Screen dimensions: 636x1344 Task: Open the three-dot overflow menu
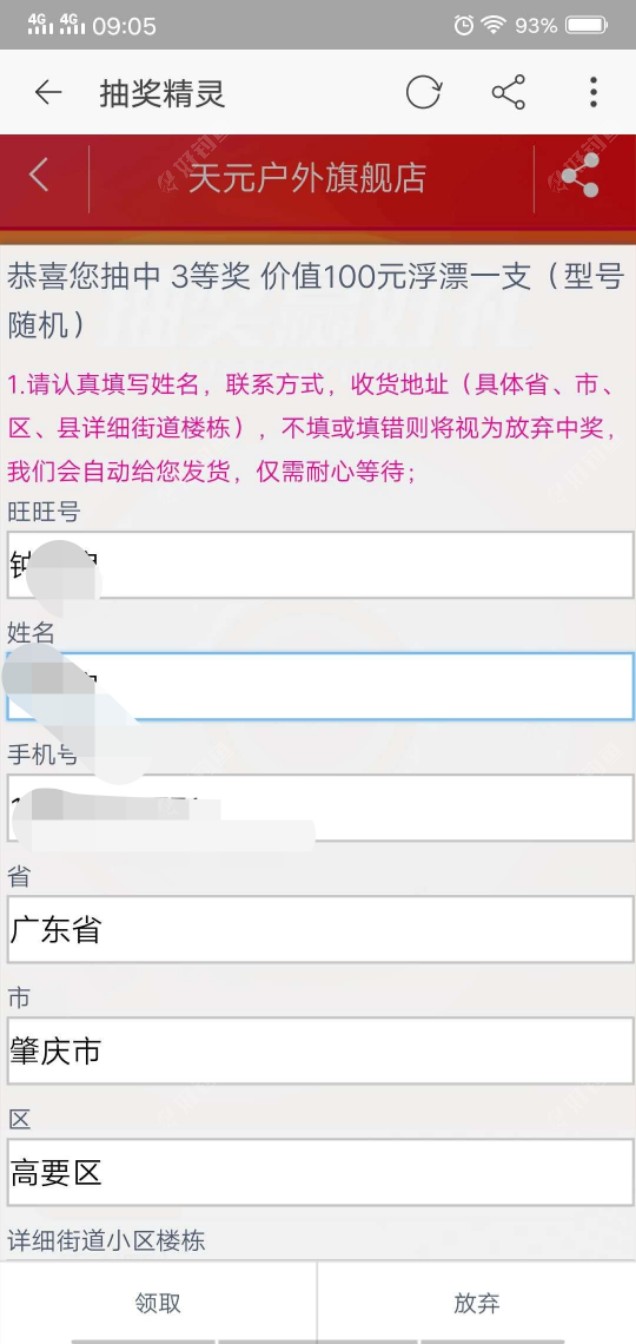click(593, 93)
